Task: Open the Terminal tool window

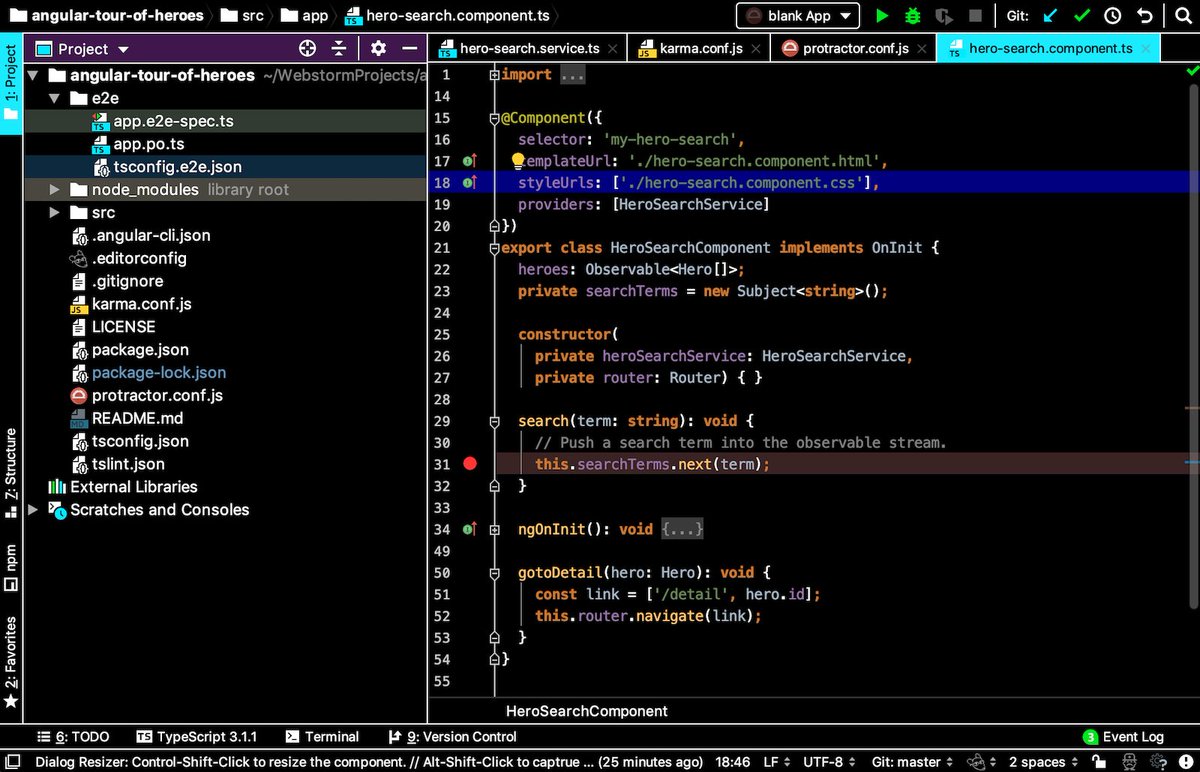Action: [x=322, y=737]
